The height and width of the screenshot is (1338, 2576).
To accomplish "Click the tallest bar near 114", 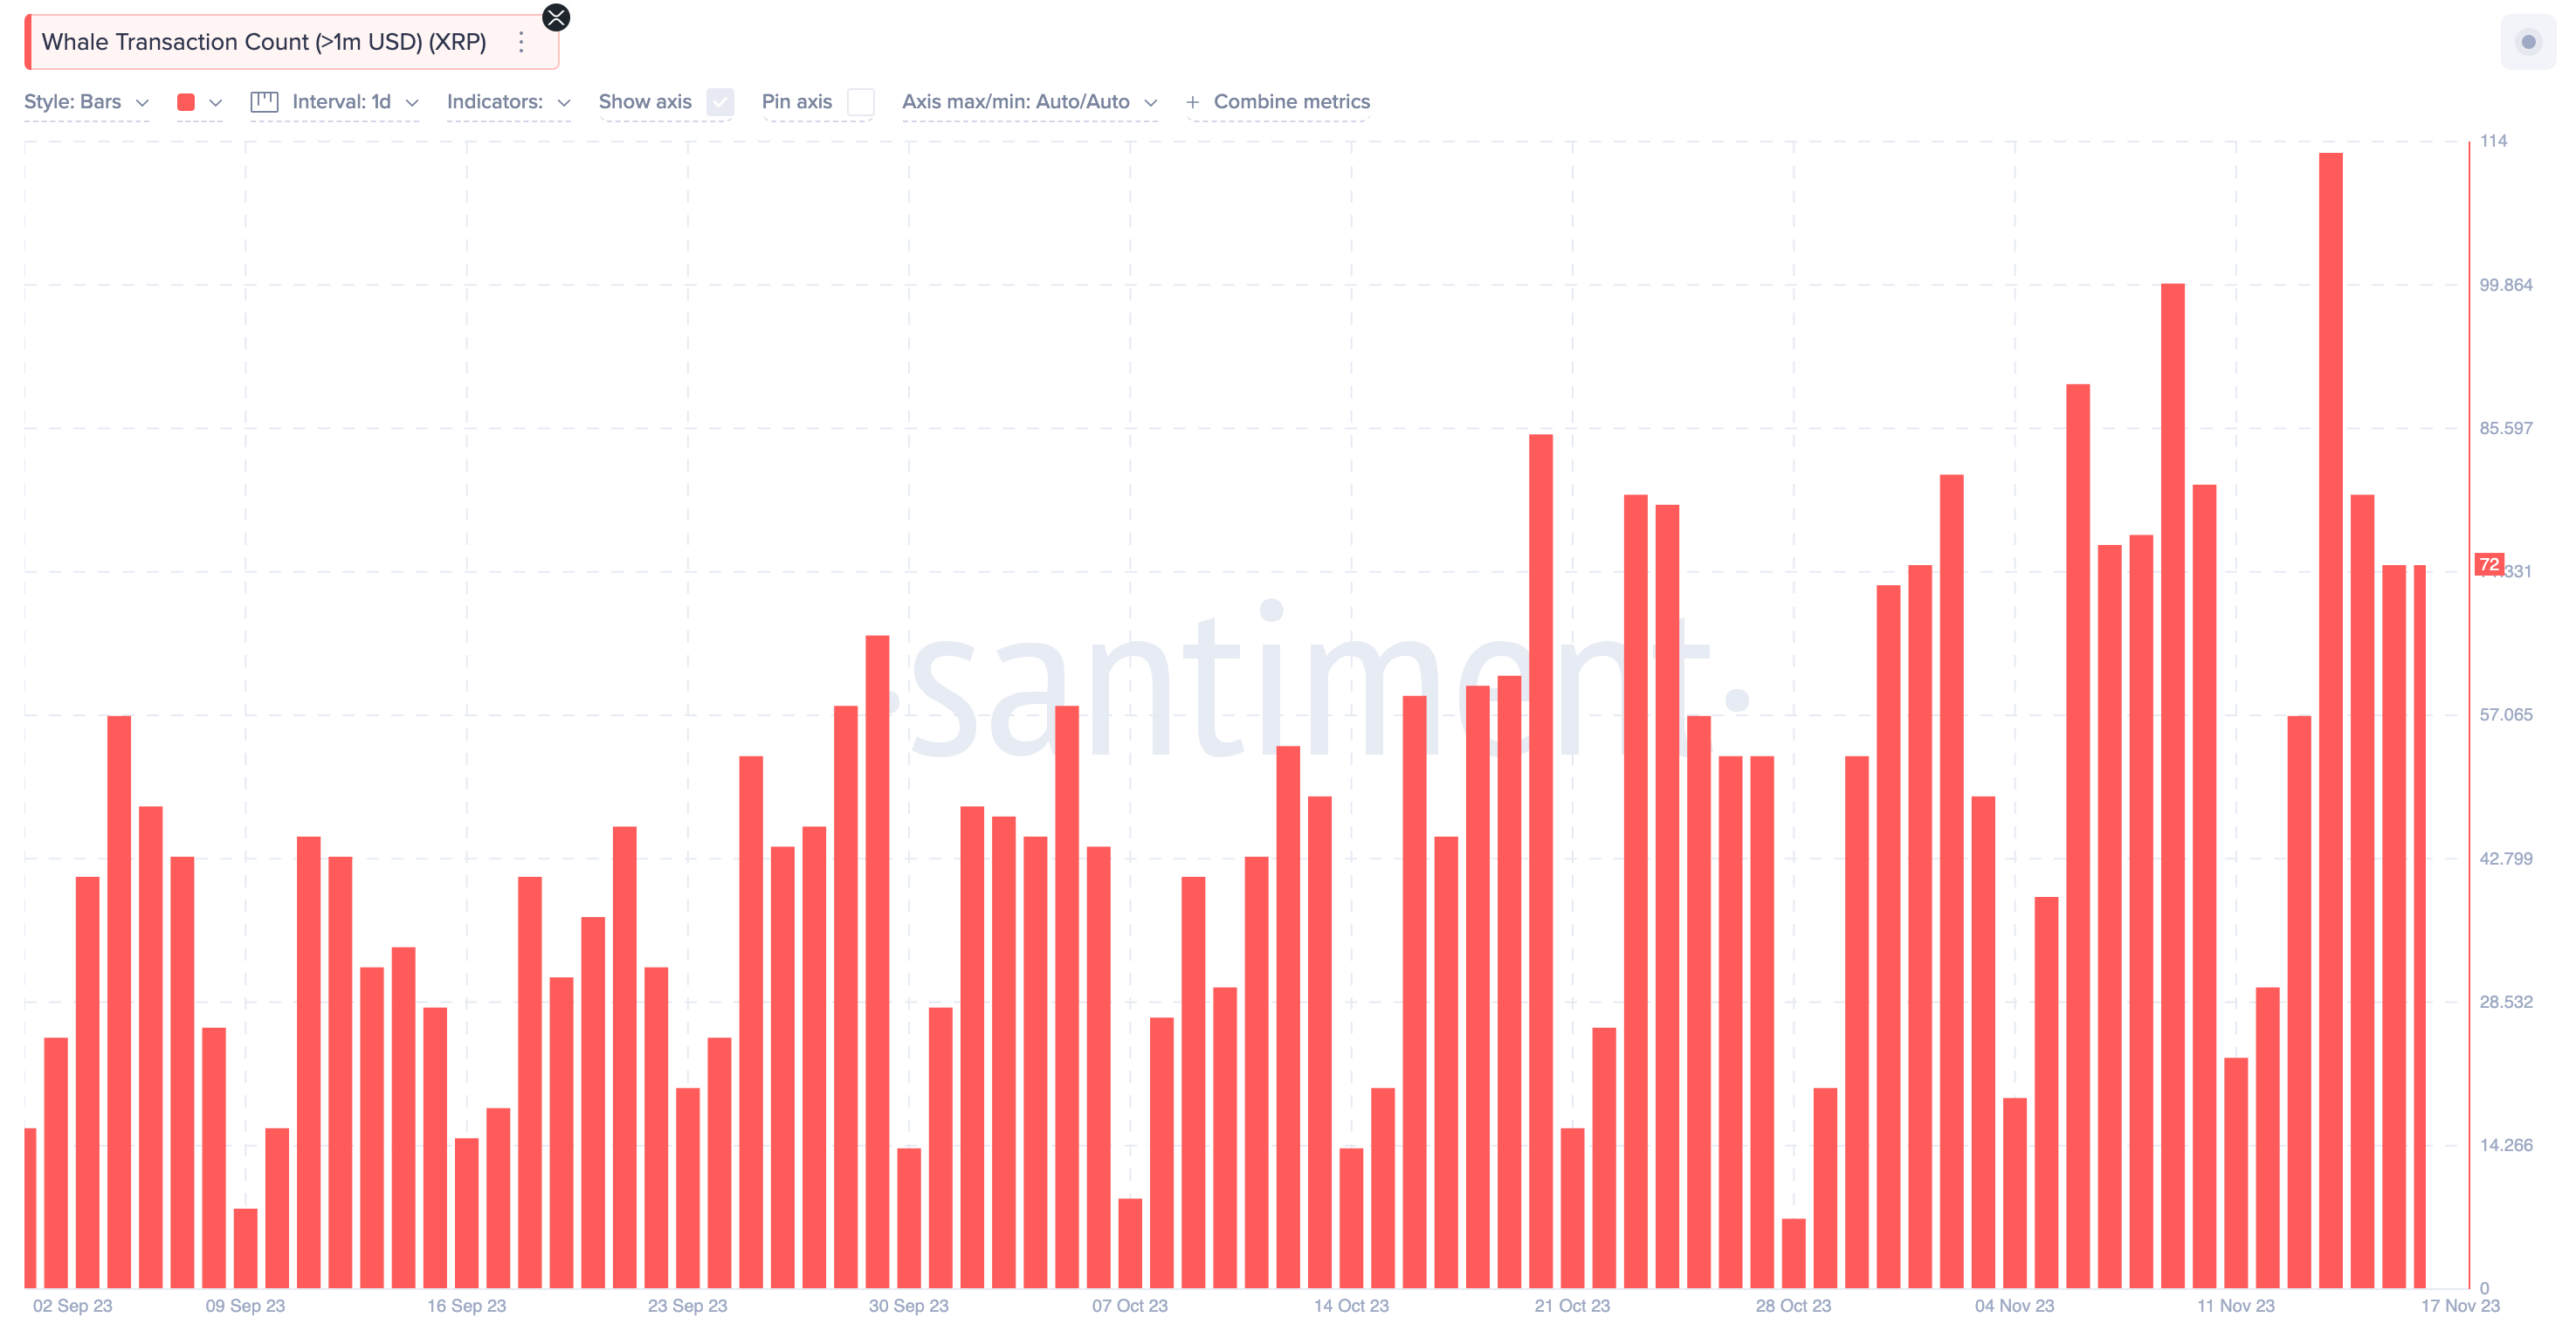I will click(x=2330, y=720).
